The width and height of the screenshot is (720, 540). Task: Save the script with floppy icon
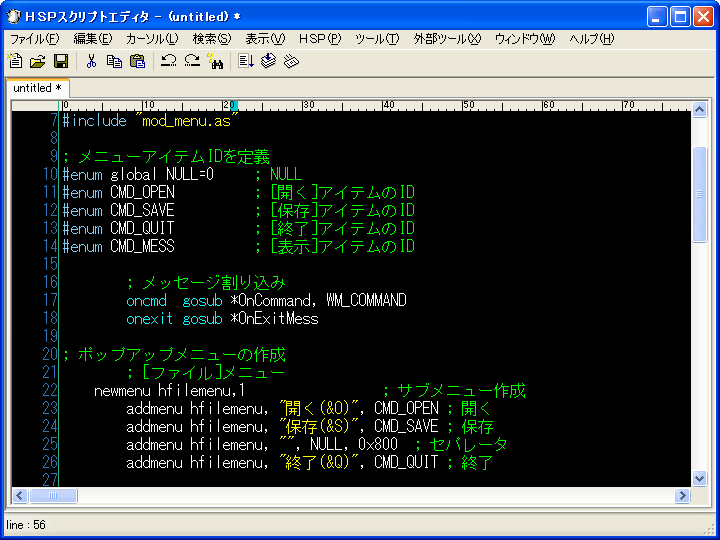point(61,61)
